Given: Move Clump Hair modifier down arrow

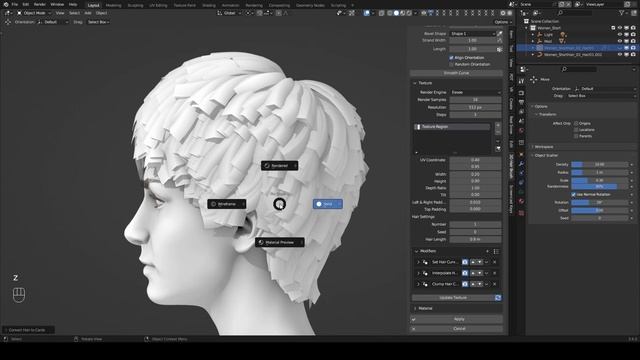Looking at the screenshot, I should 480,284.
